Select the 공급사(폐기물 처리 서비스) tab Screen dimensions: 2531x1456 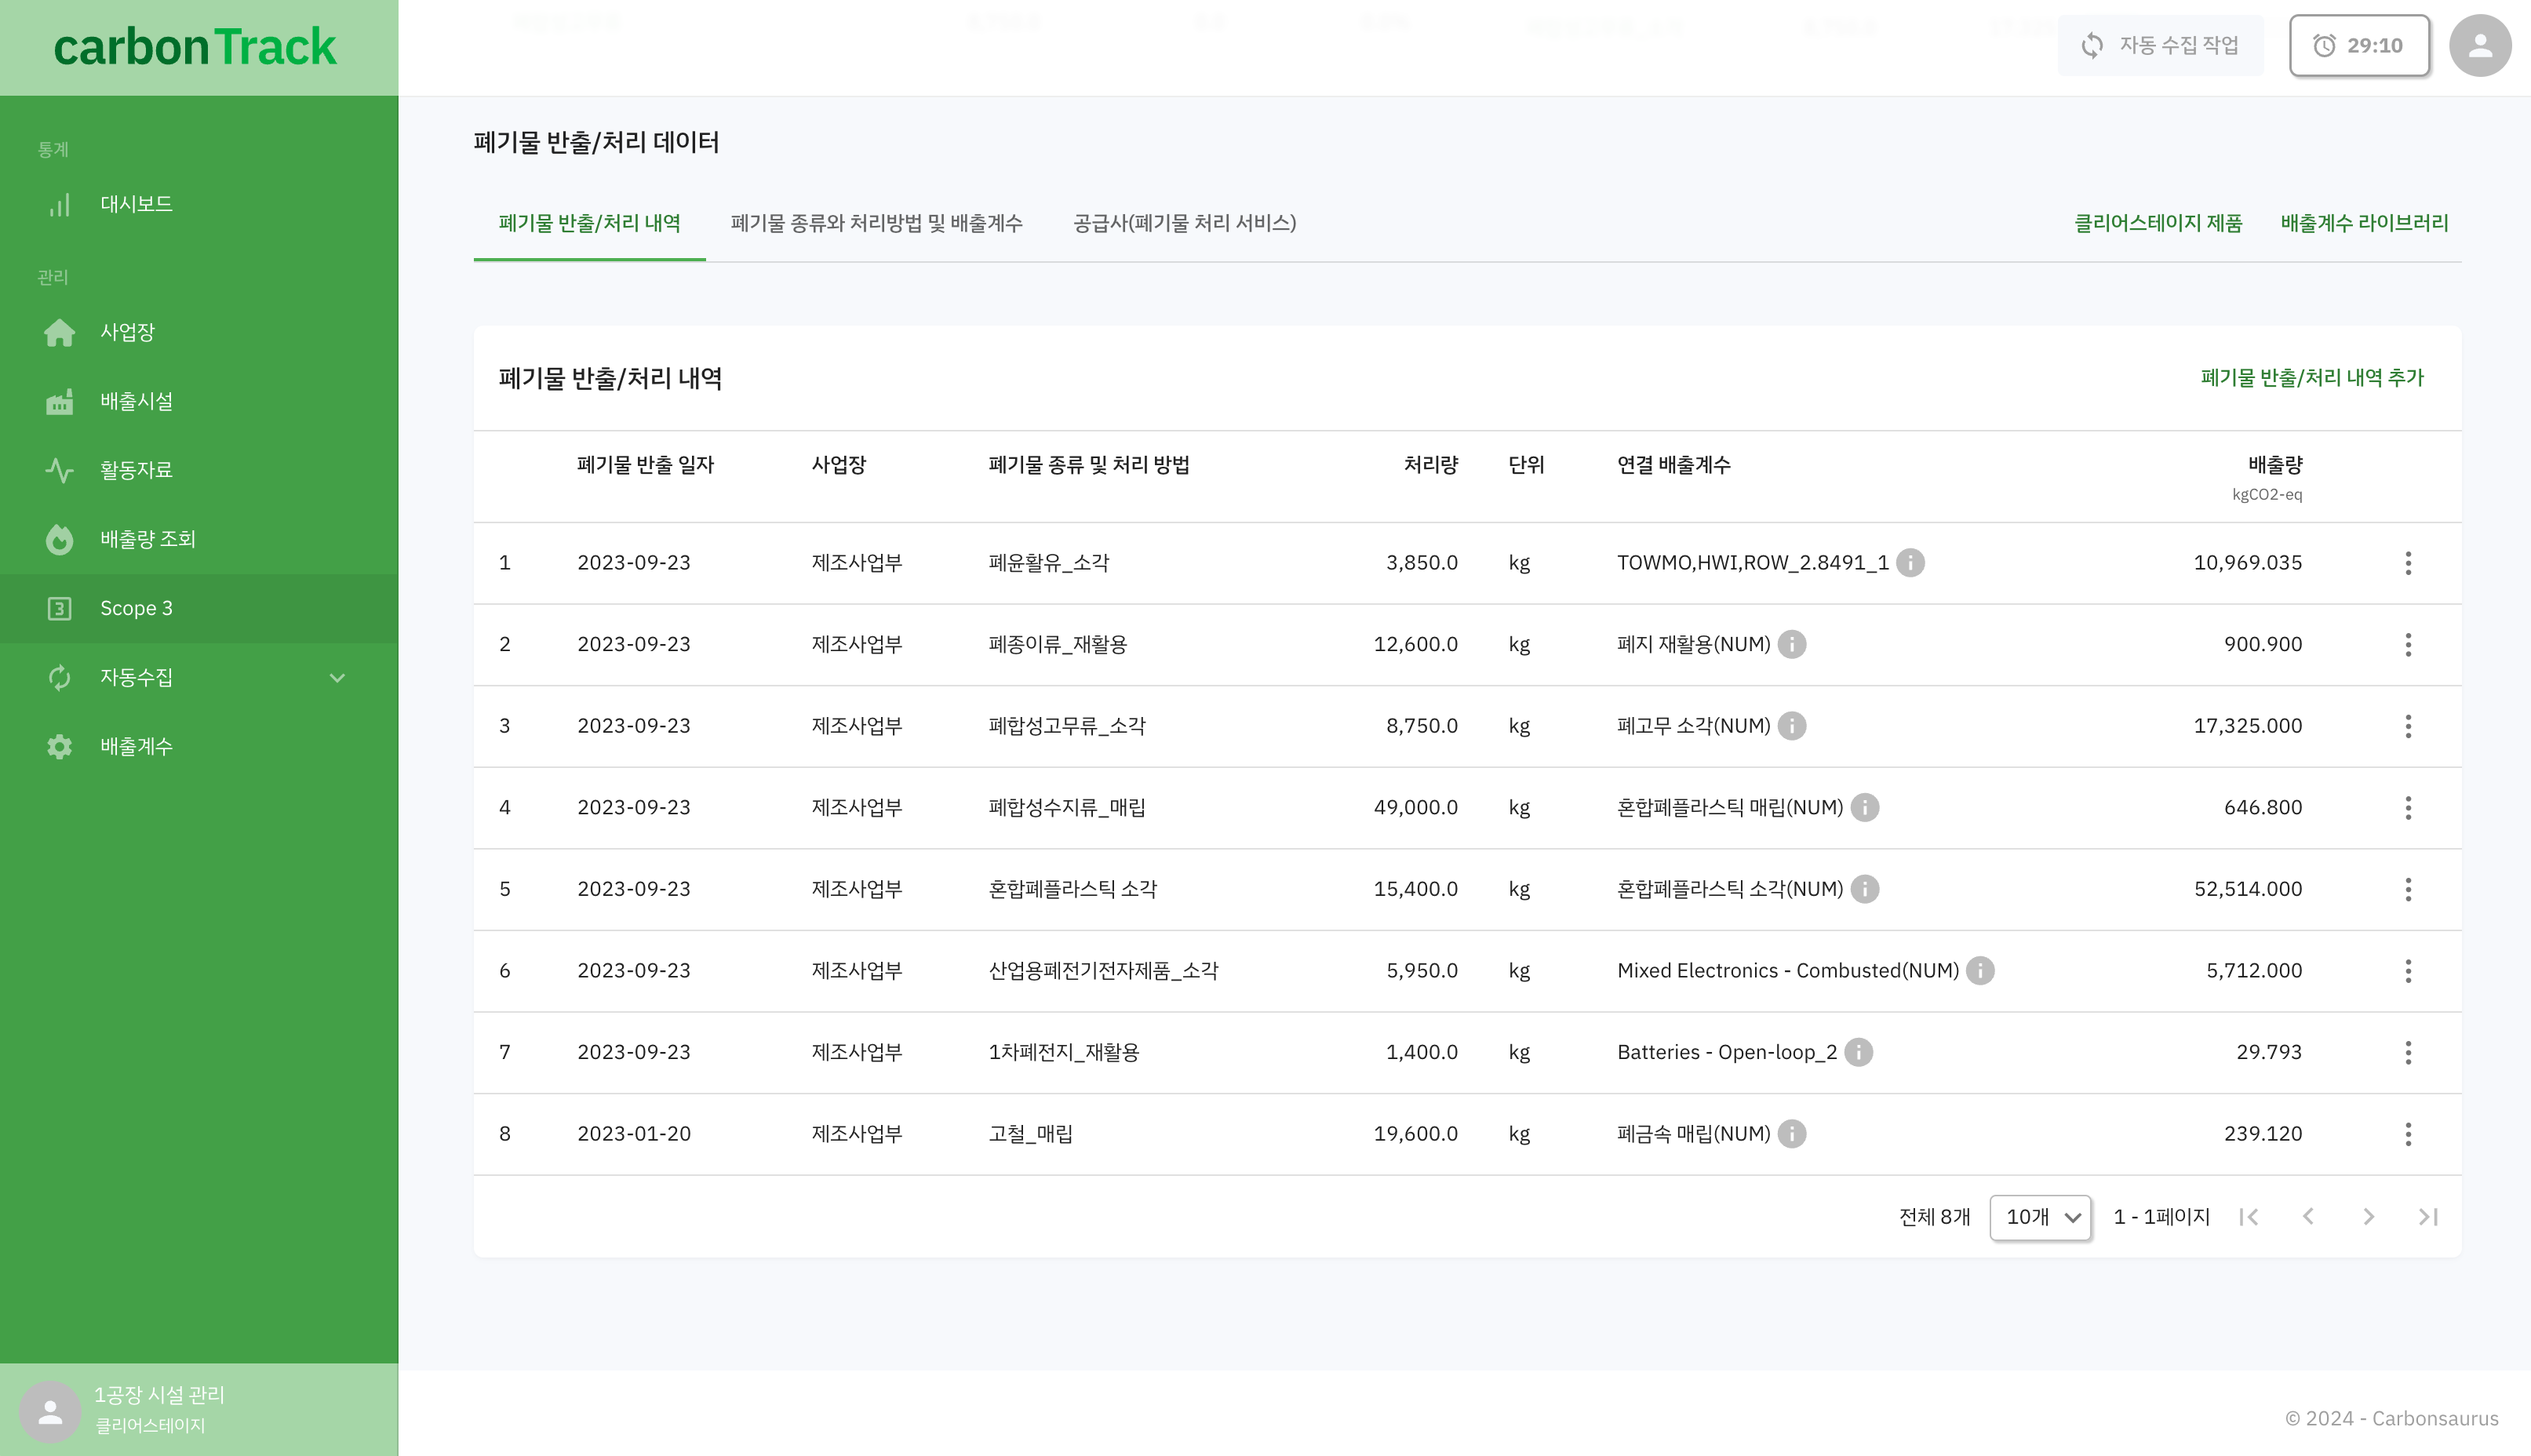(x=1185, y=222)
